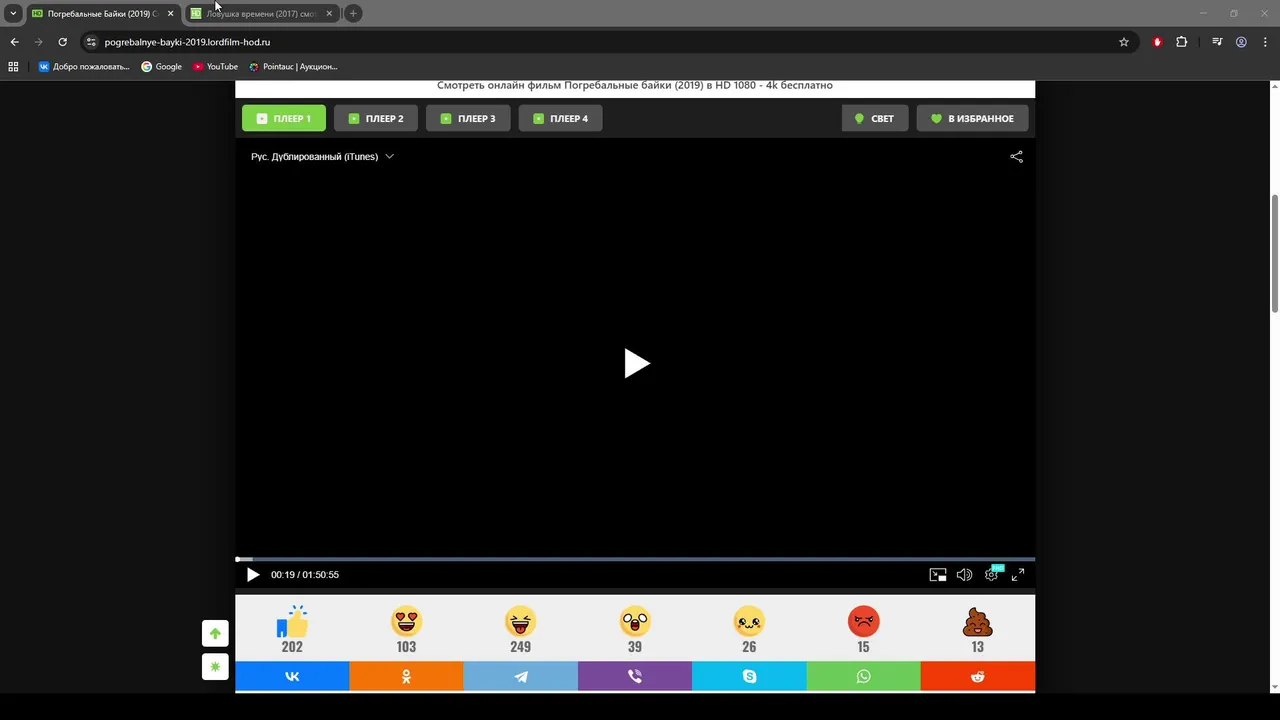Switch to ПЛЕЕР 4 tab
The width and height of the screenshot is (1280, 720).
(560, 118)
